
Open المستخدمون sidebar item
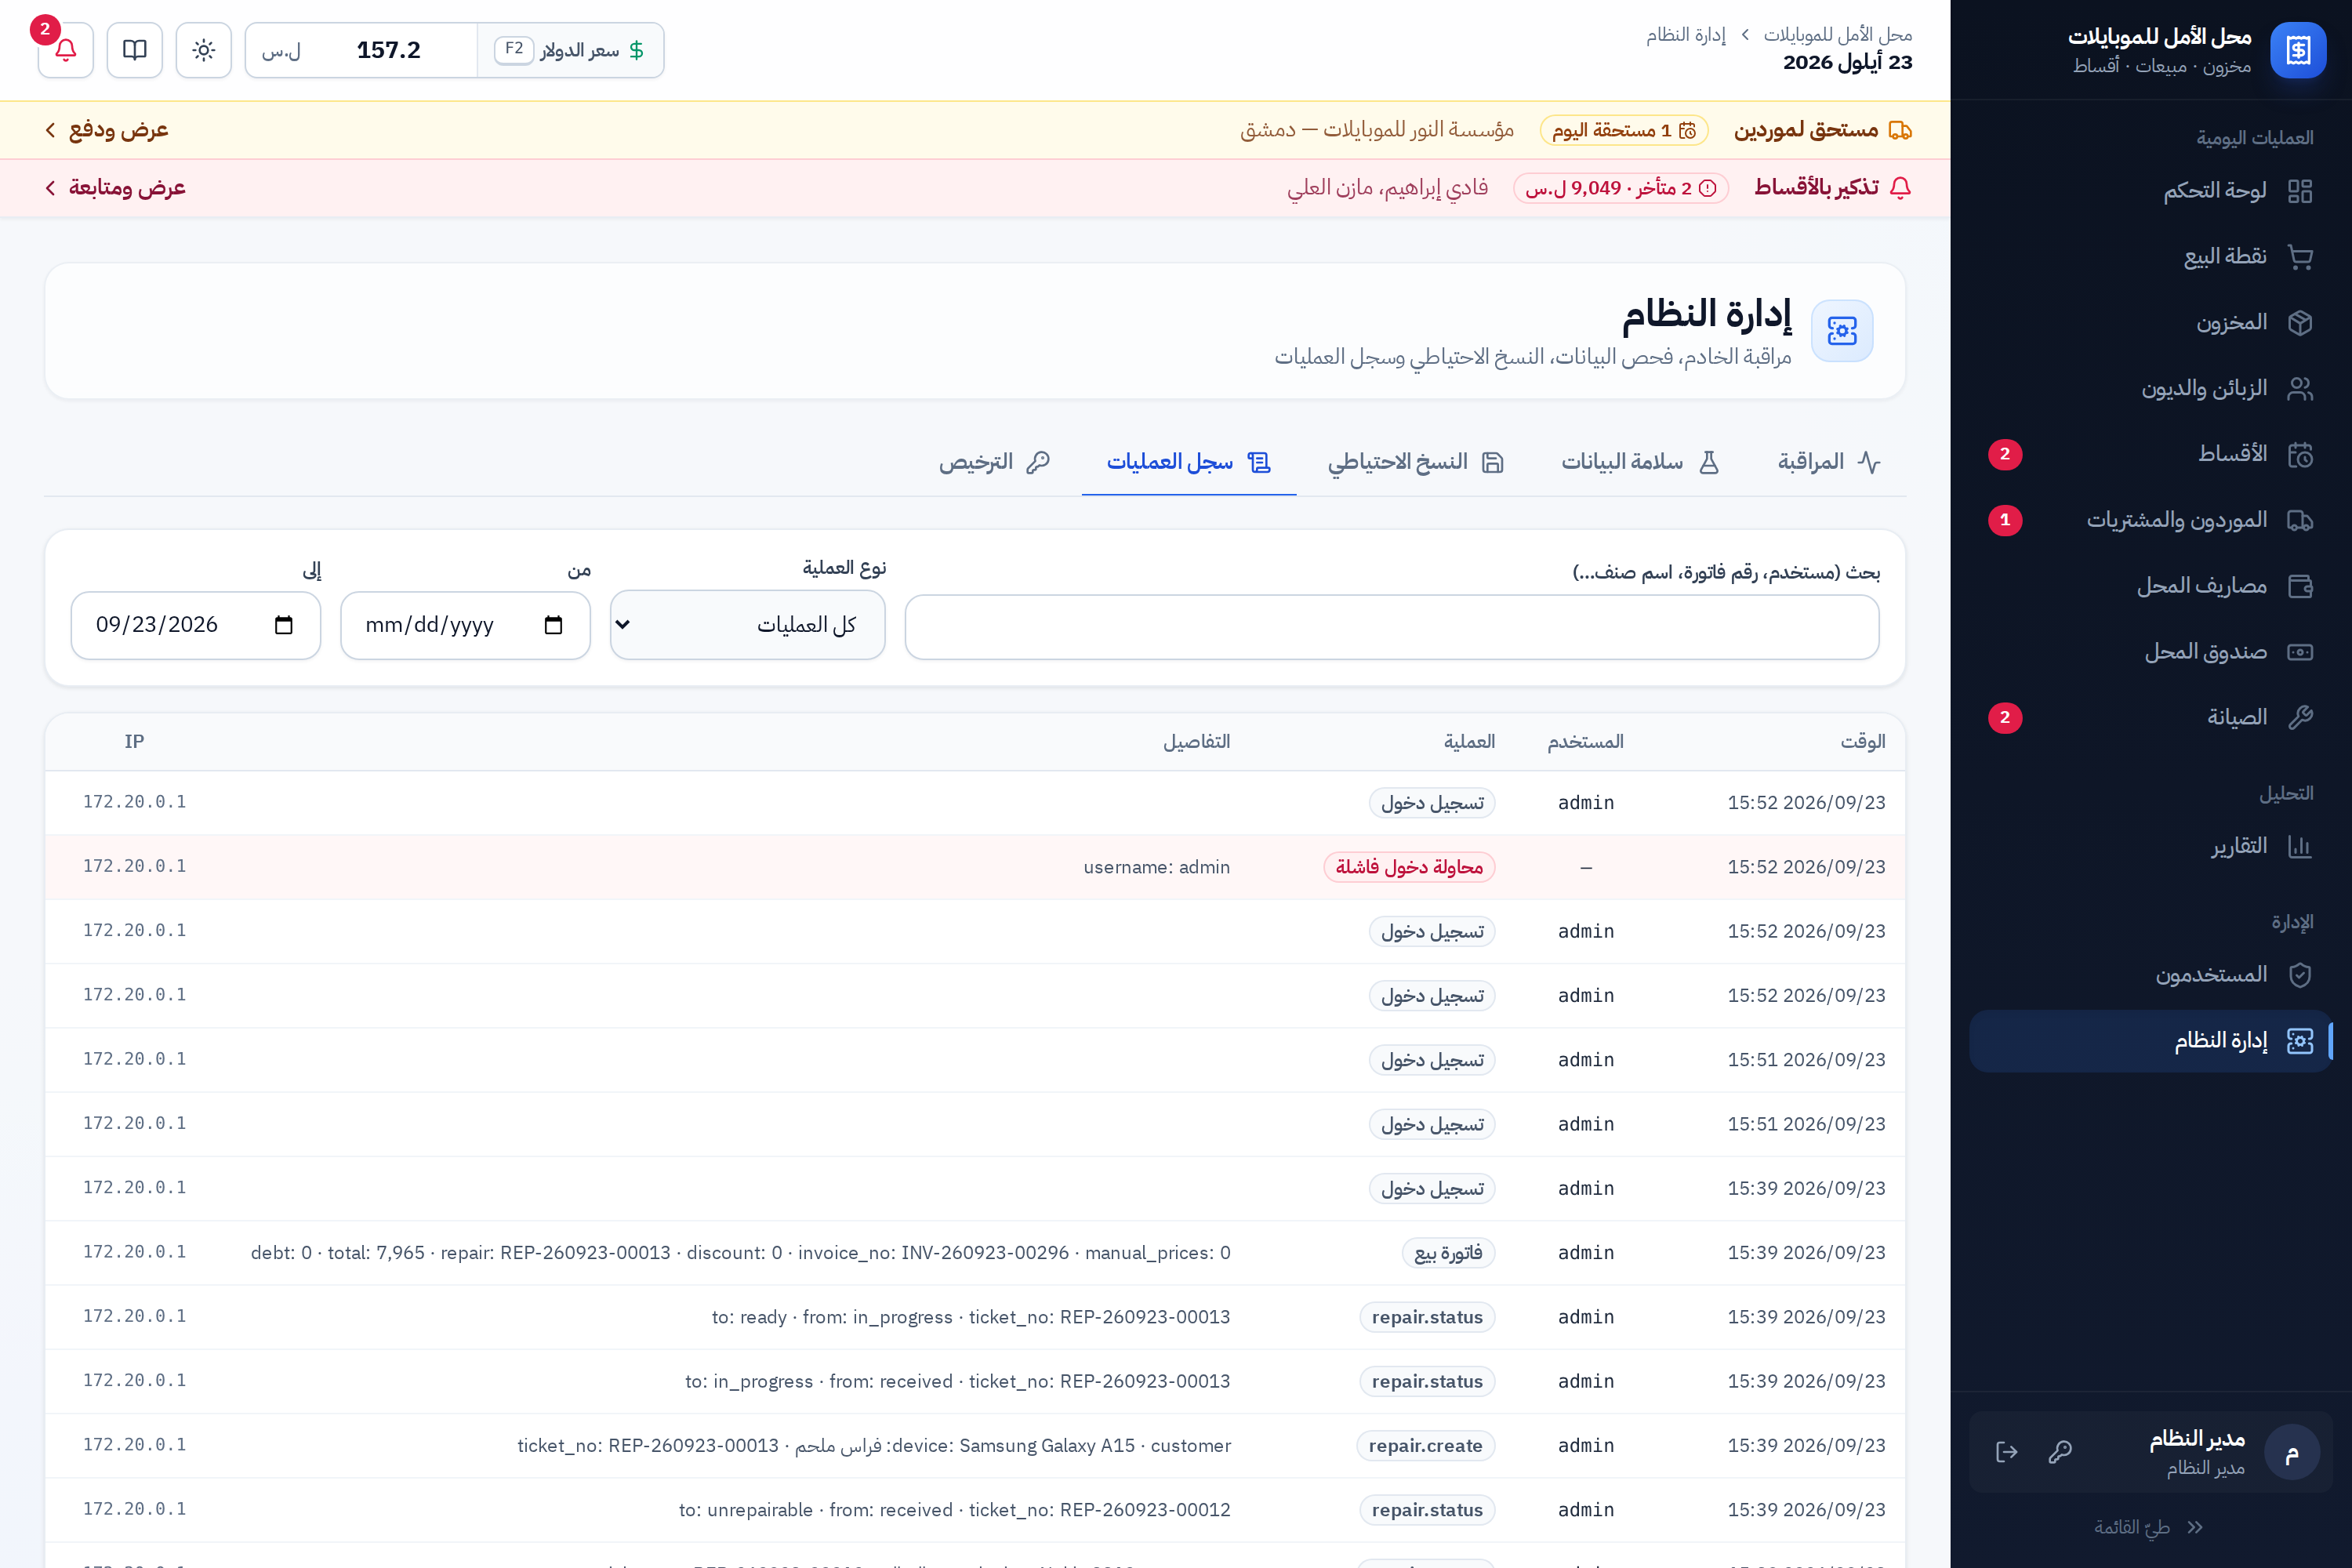(2150, 975)
